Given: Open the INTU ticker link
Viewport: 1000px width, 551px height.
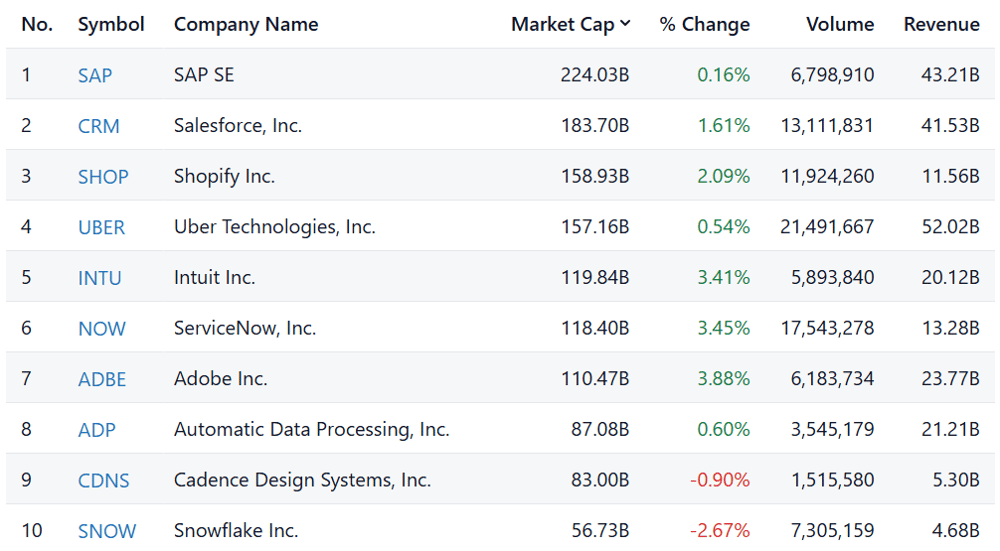Looking at the screenshot, I should tap(99, 278).
